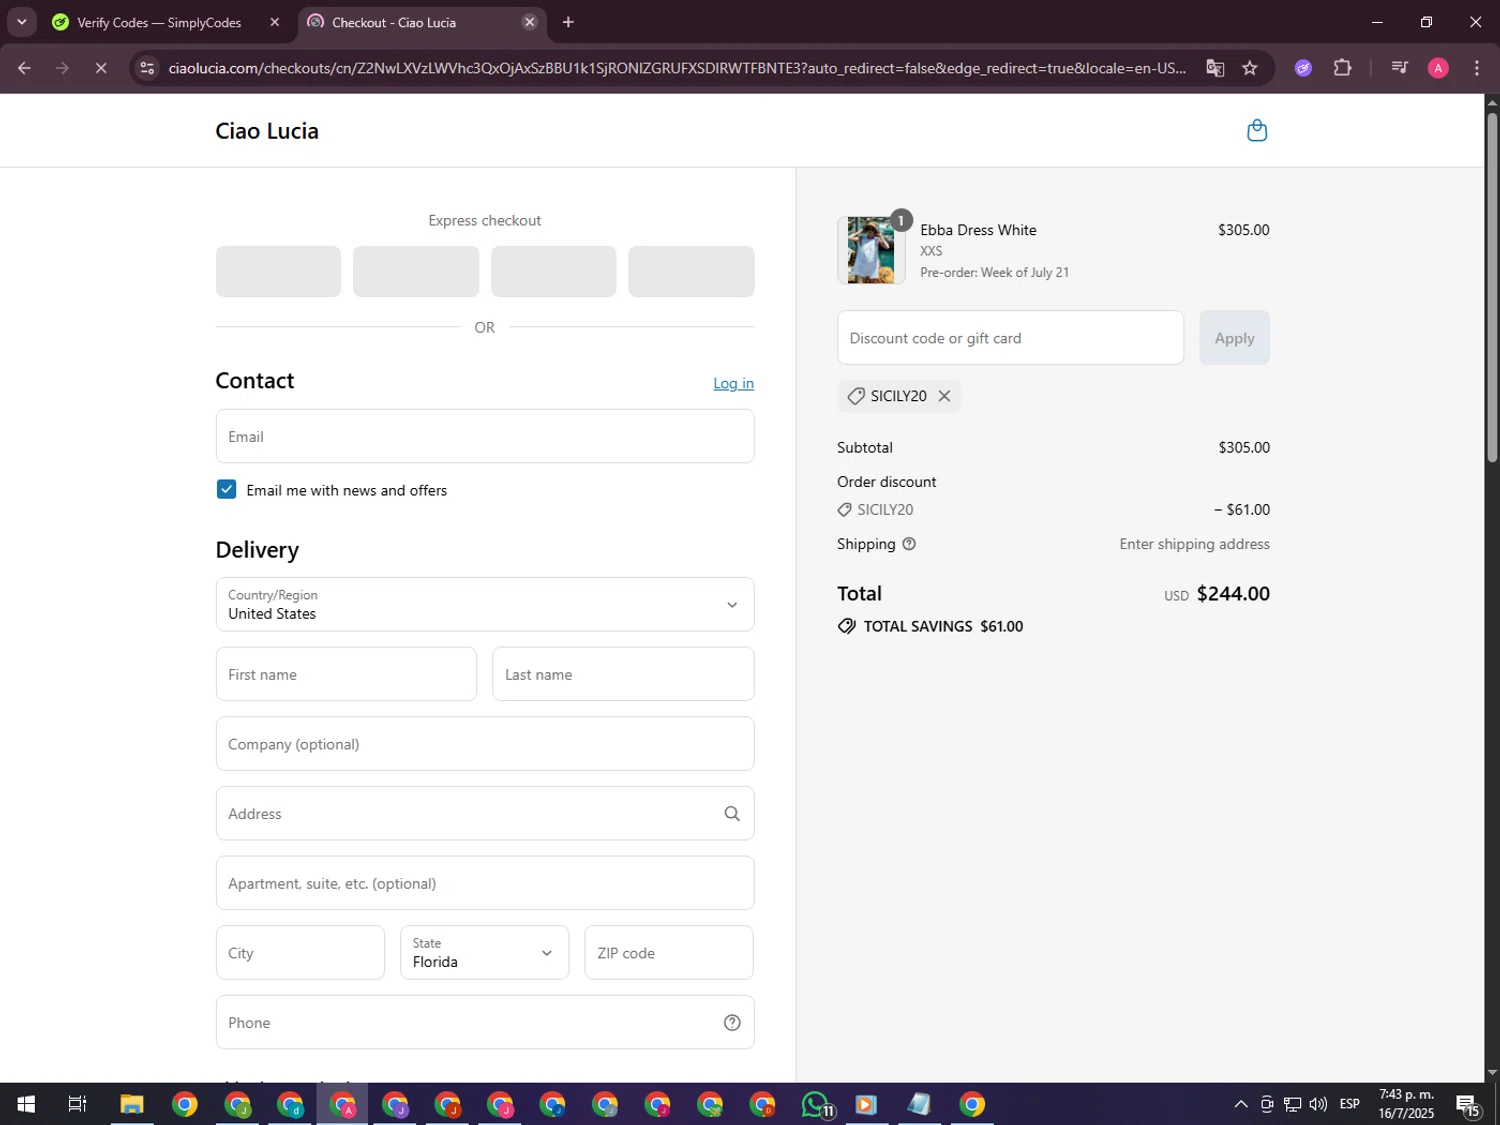Focus the Phone field
The image size is (1500, 1125).
[x=485, y=1022]
